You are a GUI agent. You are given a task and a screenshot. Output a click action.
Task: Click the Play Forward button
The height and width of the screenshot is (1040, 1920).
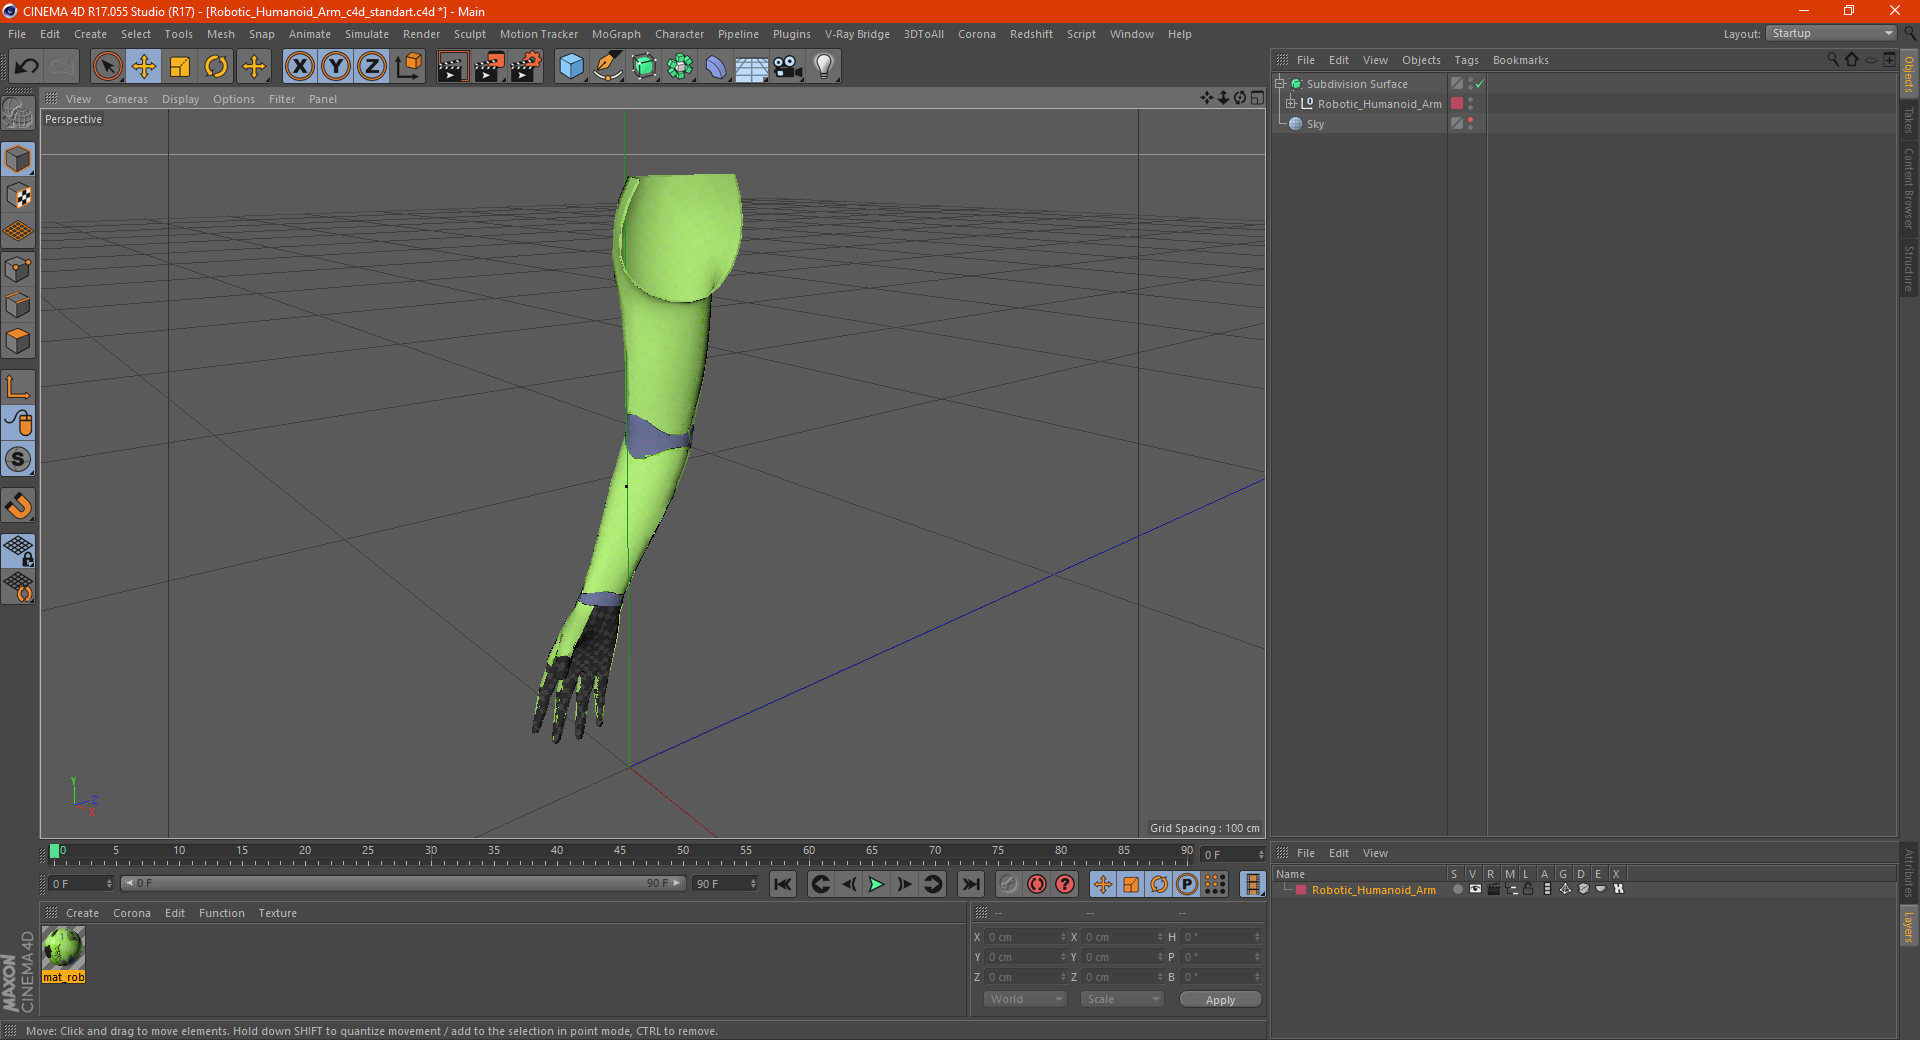[876, 884]
